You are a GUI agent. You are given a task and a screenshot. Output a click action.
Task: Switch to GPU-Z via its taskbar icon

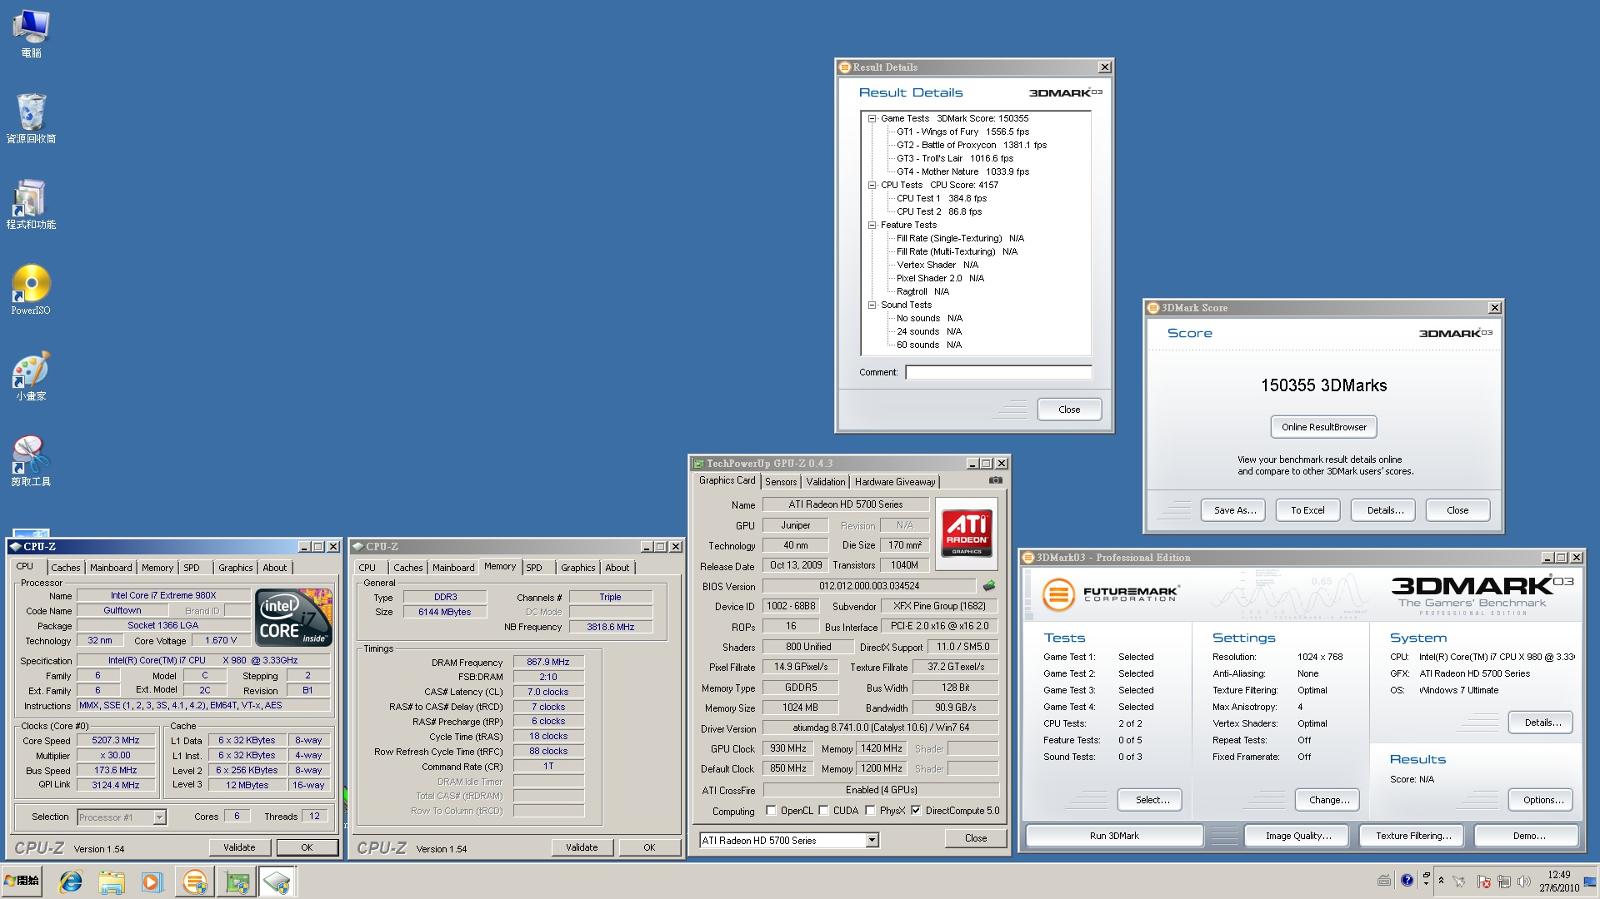click(236, 882)
